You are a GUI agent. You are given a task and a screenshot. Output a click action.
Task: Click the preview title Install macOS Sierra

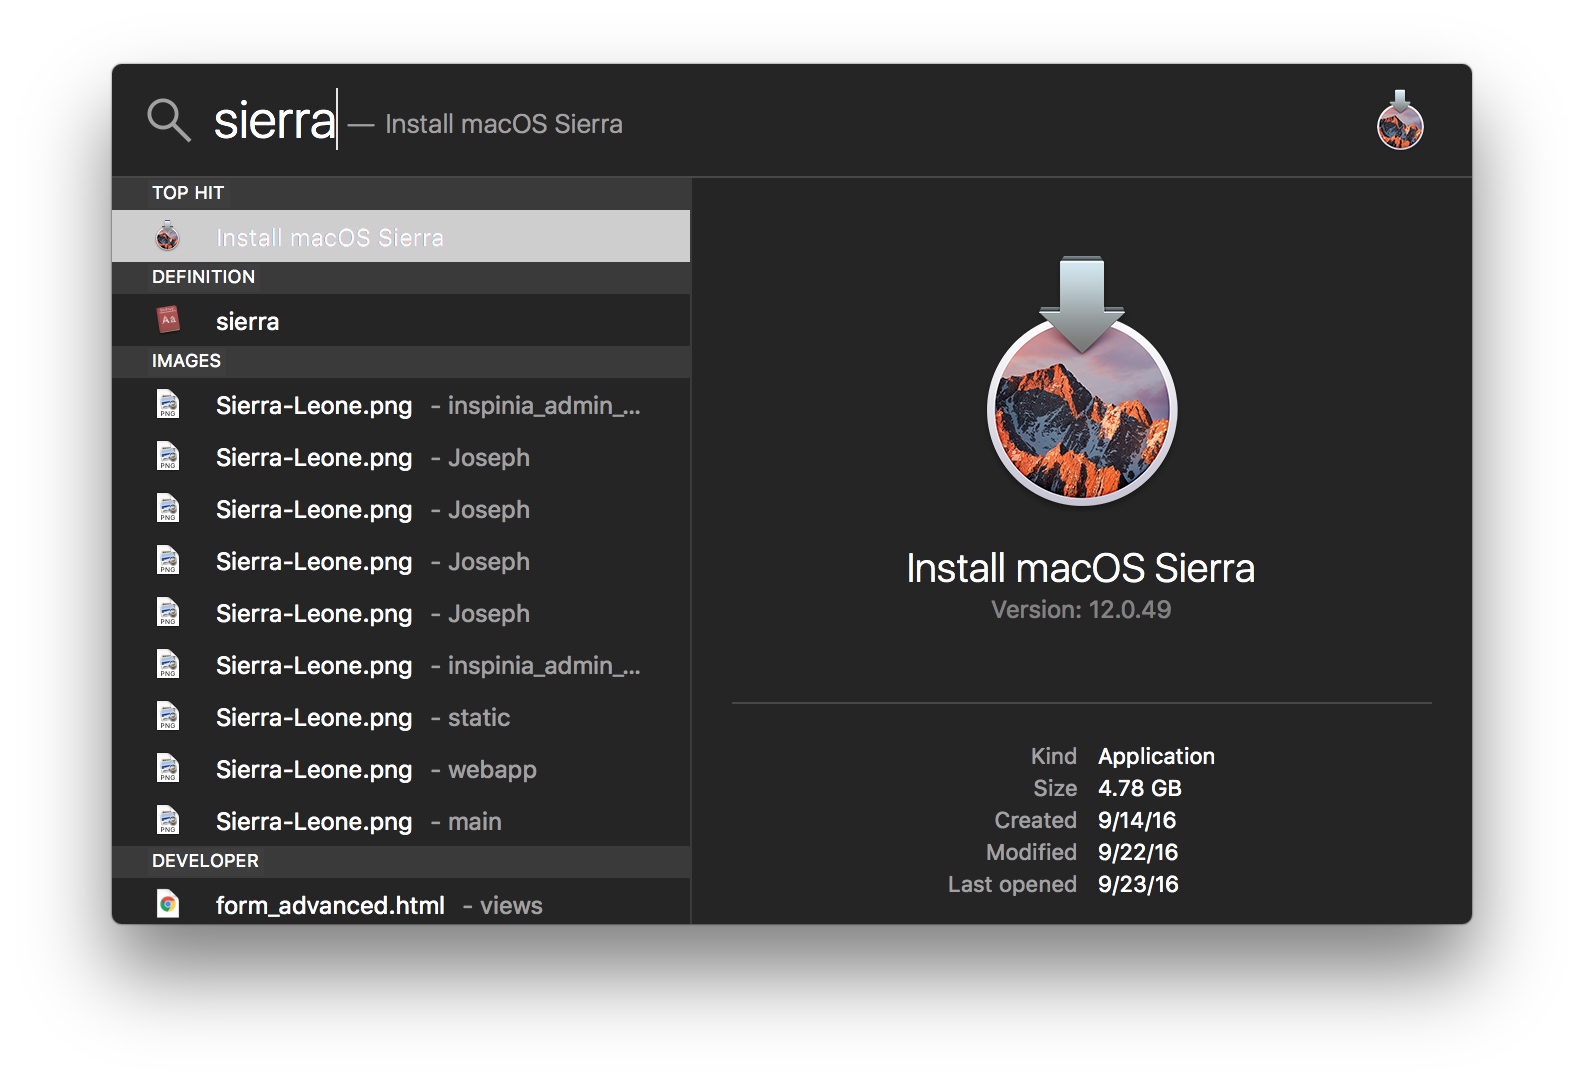tap(1080, 568)
